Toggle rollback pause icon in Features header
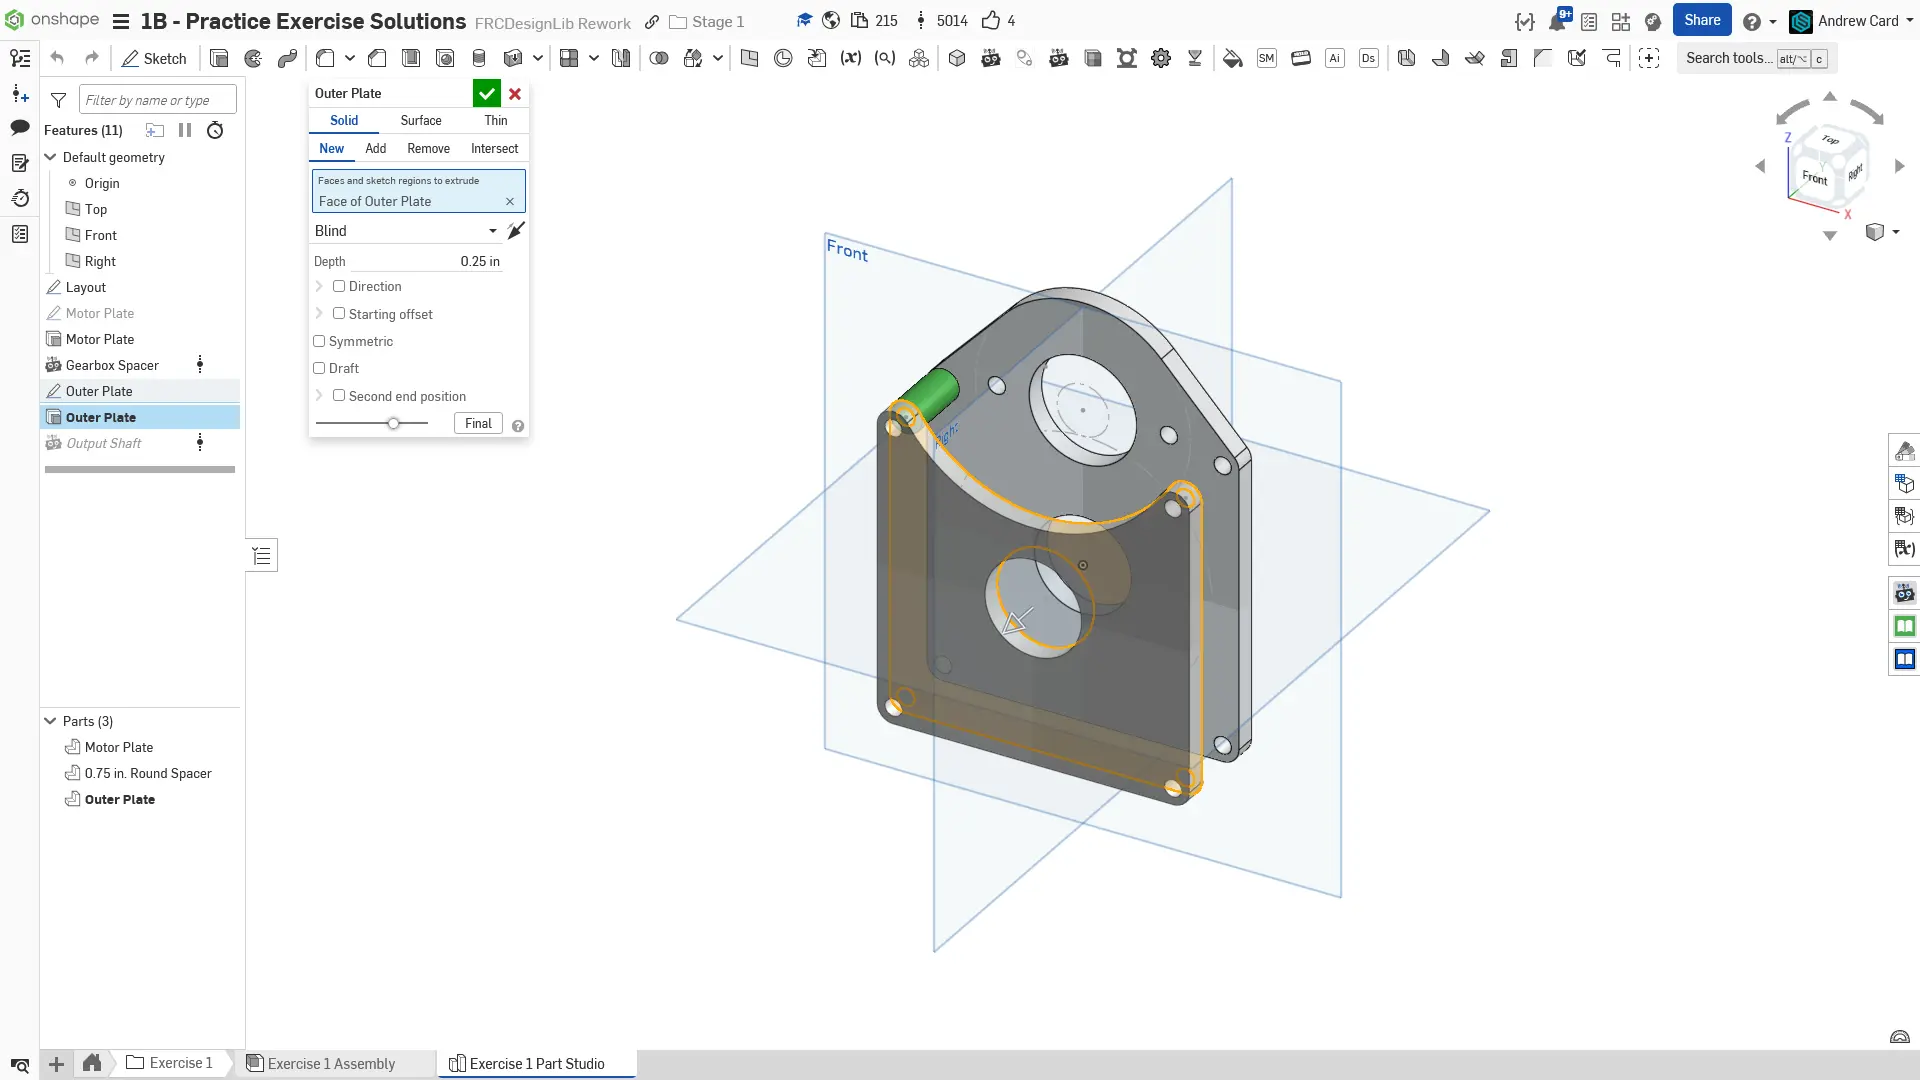The height and width of the screenshot is (1080, 1920). (x=185, y=130)
